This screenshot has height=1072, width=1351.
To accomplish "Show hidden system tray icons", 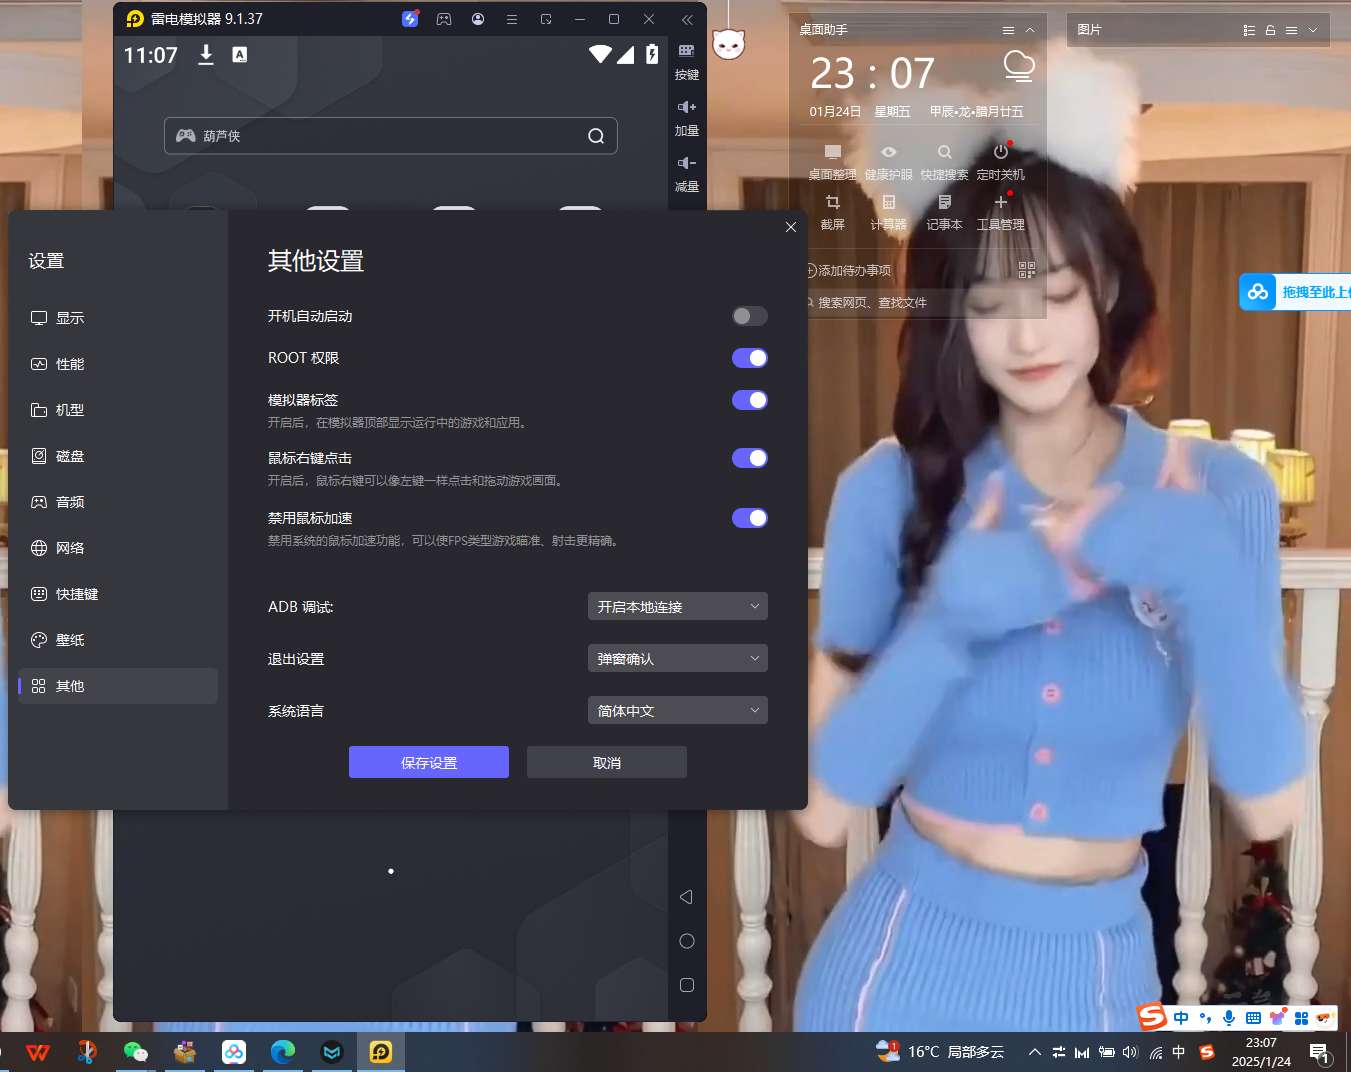I will (1035, 1052).
